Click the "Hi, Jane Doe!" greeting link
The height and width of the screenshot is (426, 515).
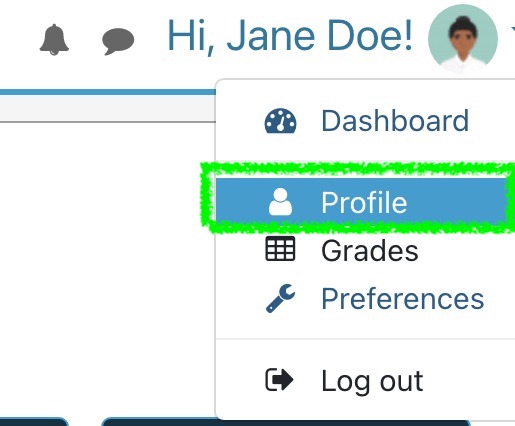pyautogui.click(x=290, y=36)
